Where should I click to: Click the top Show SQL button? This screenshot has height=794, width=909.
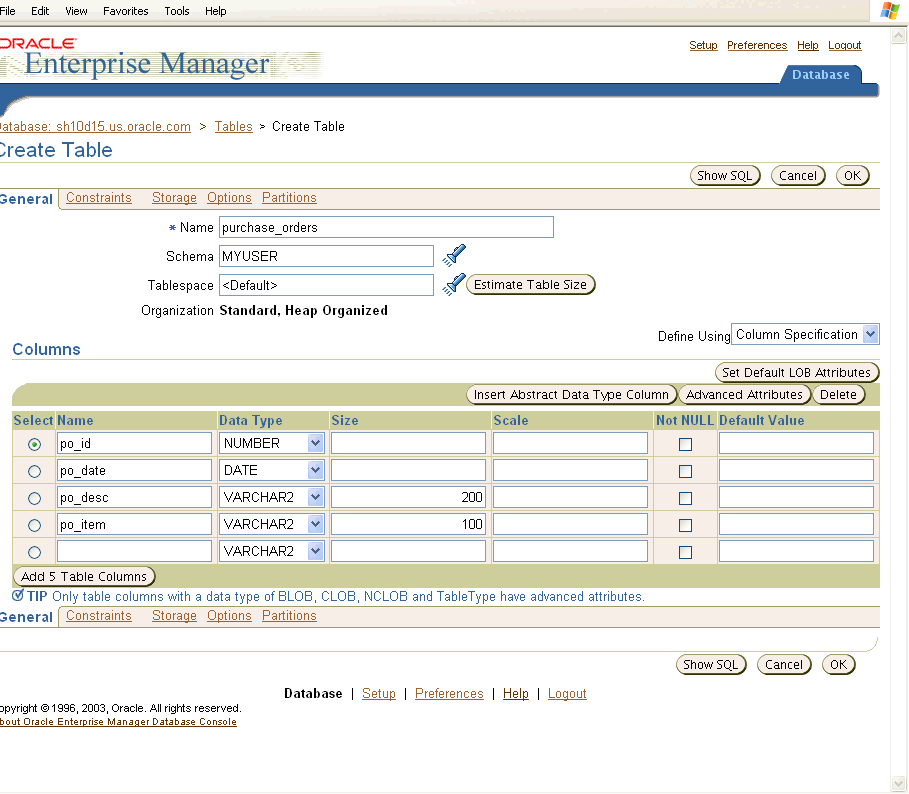tap(725, 176)
